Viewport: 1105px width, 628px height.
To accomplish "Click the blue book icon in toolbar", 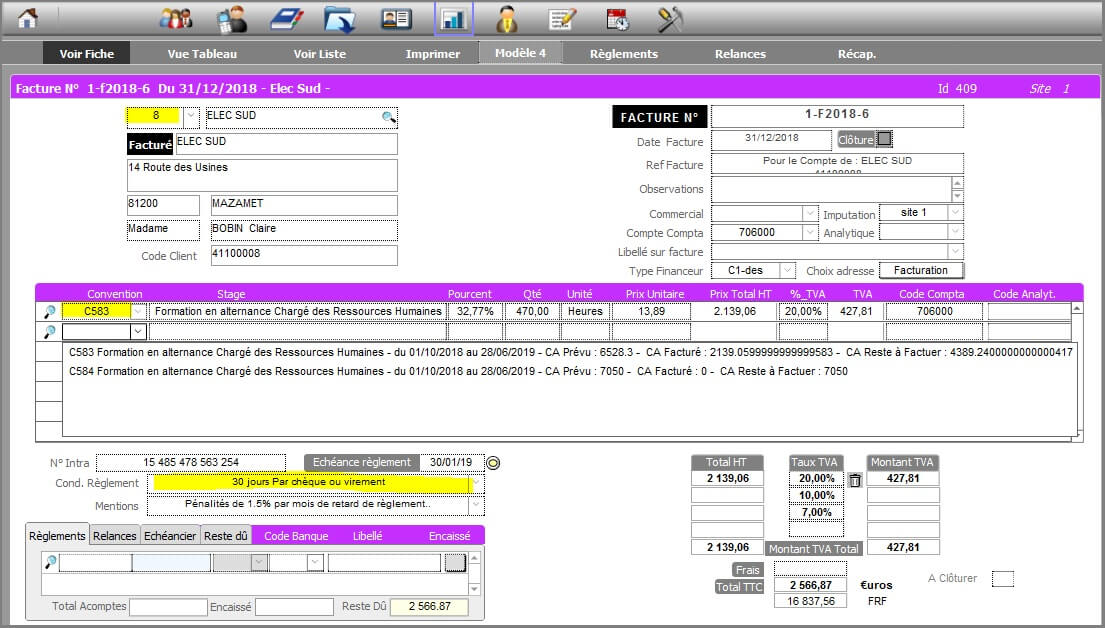I will 287,18.
